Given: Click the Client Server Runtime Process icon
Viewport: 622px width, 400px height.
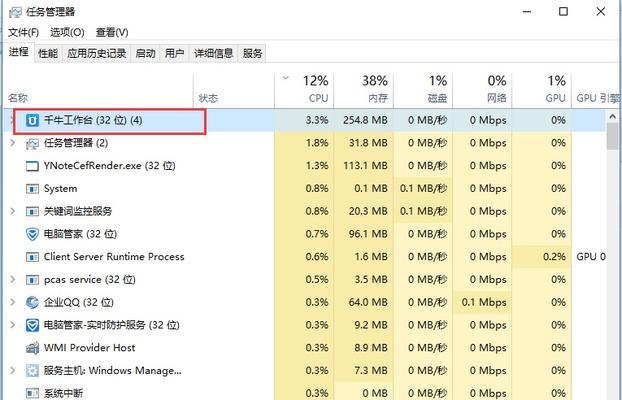Looking at the screenshot, I should [32, 257].
